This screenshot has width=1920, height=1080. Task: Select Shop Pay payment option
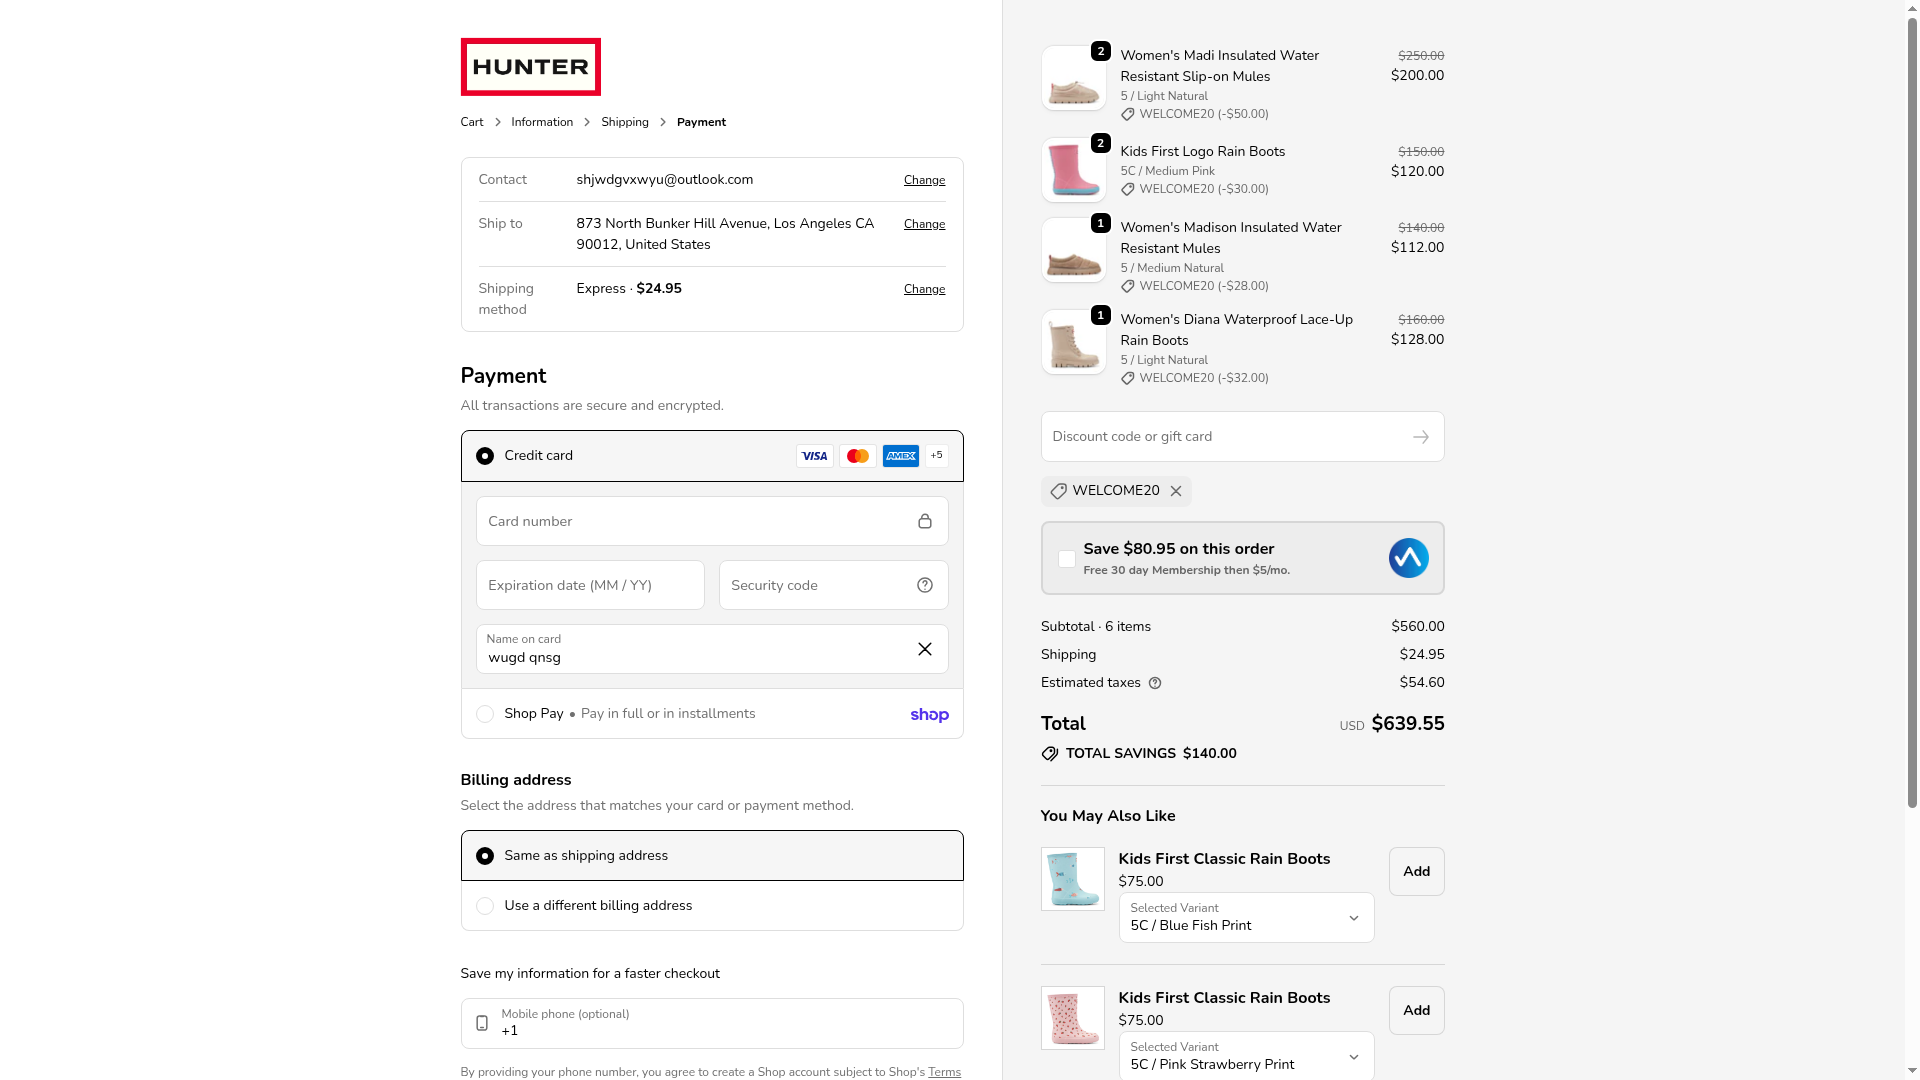(485, 714)
